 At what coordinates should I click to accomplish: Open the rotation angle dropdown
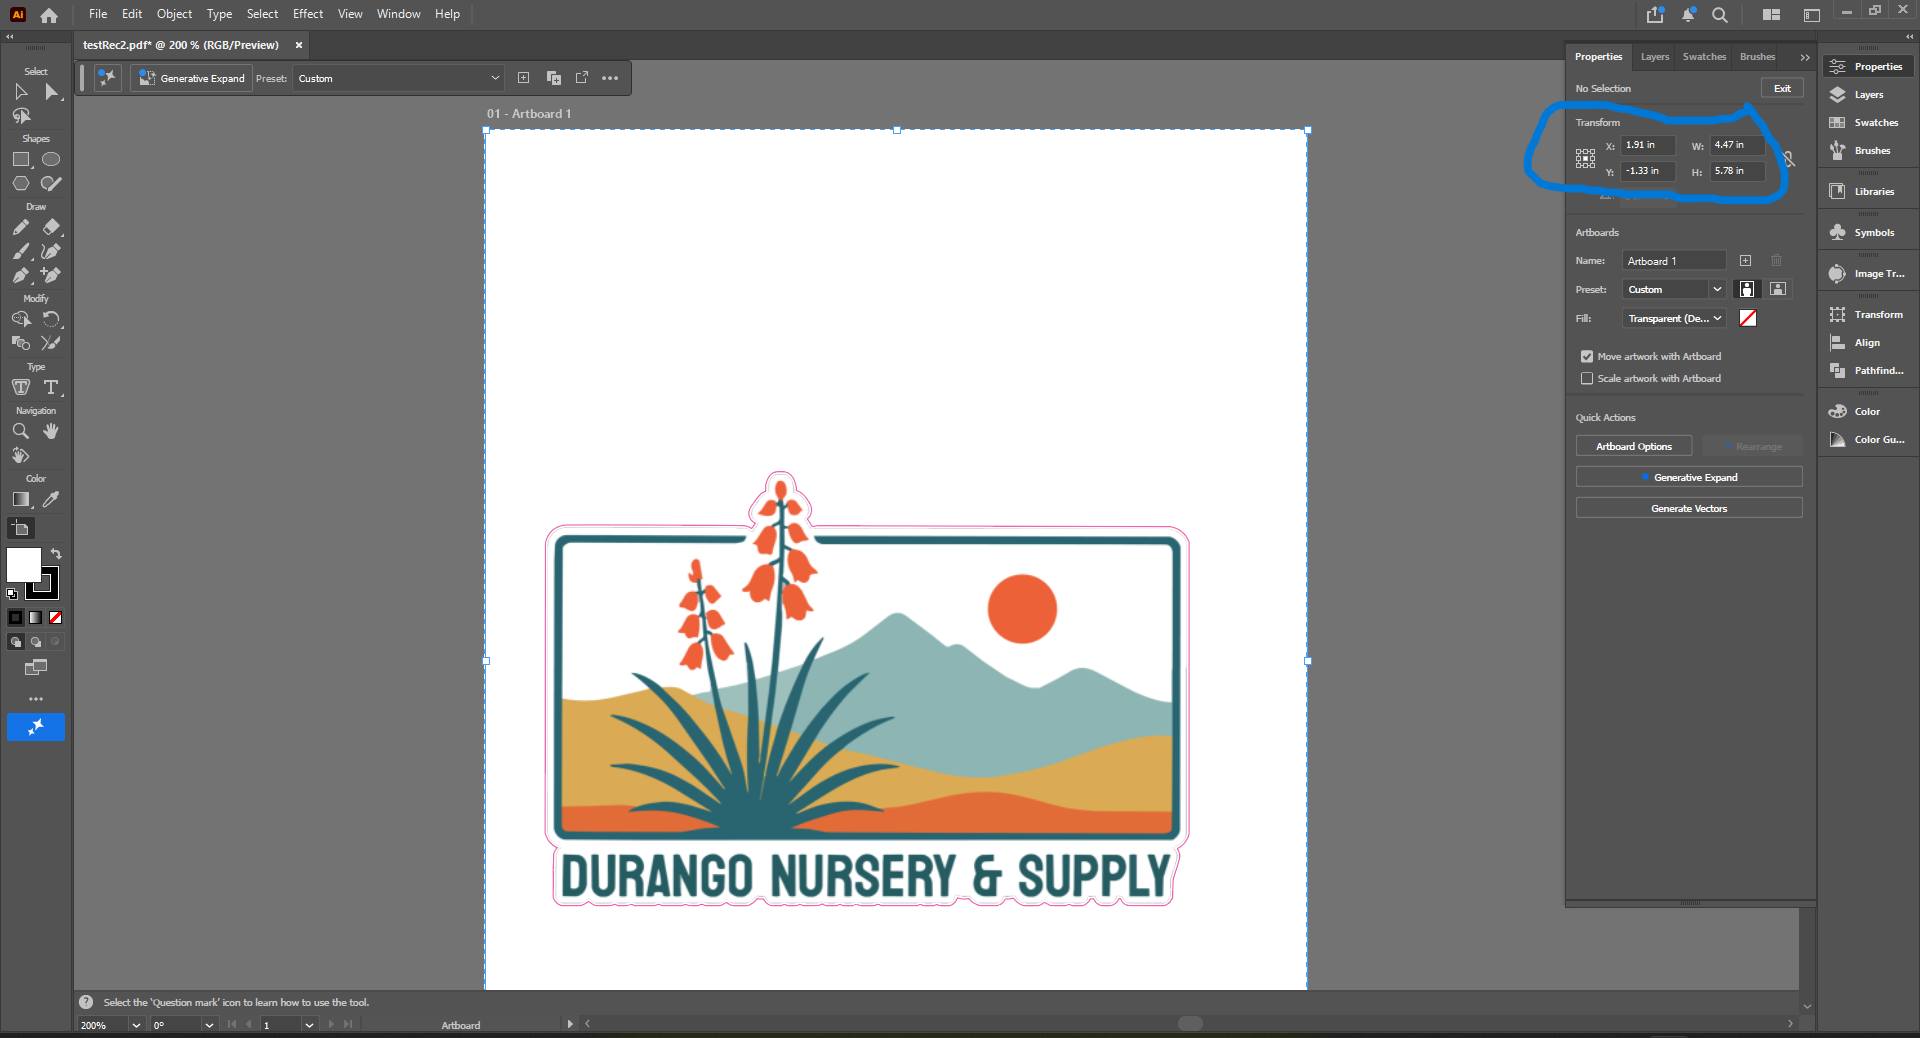pos(209,1025)
